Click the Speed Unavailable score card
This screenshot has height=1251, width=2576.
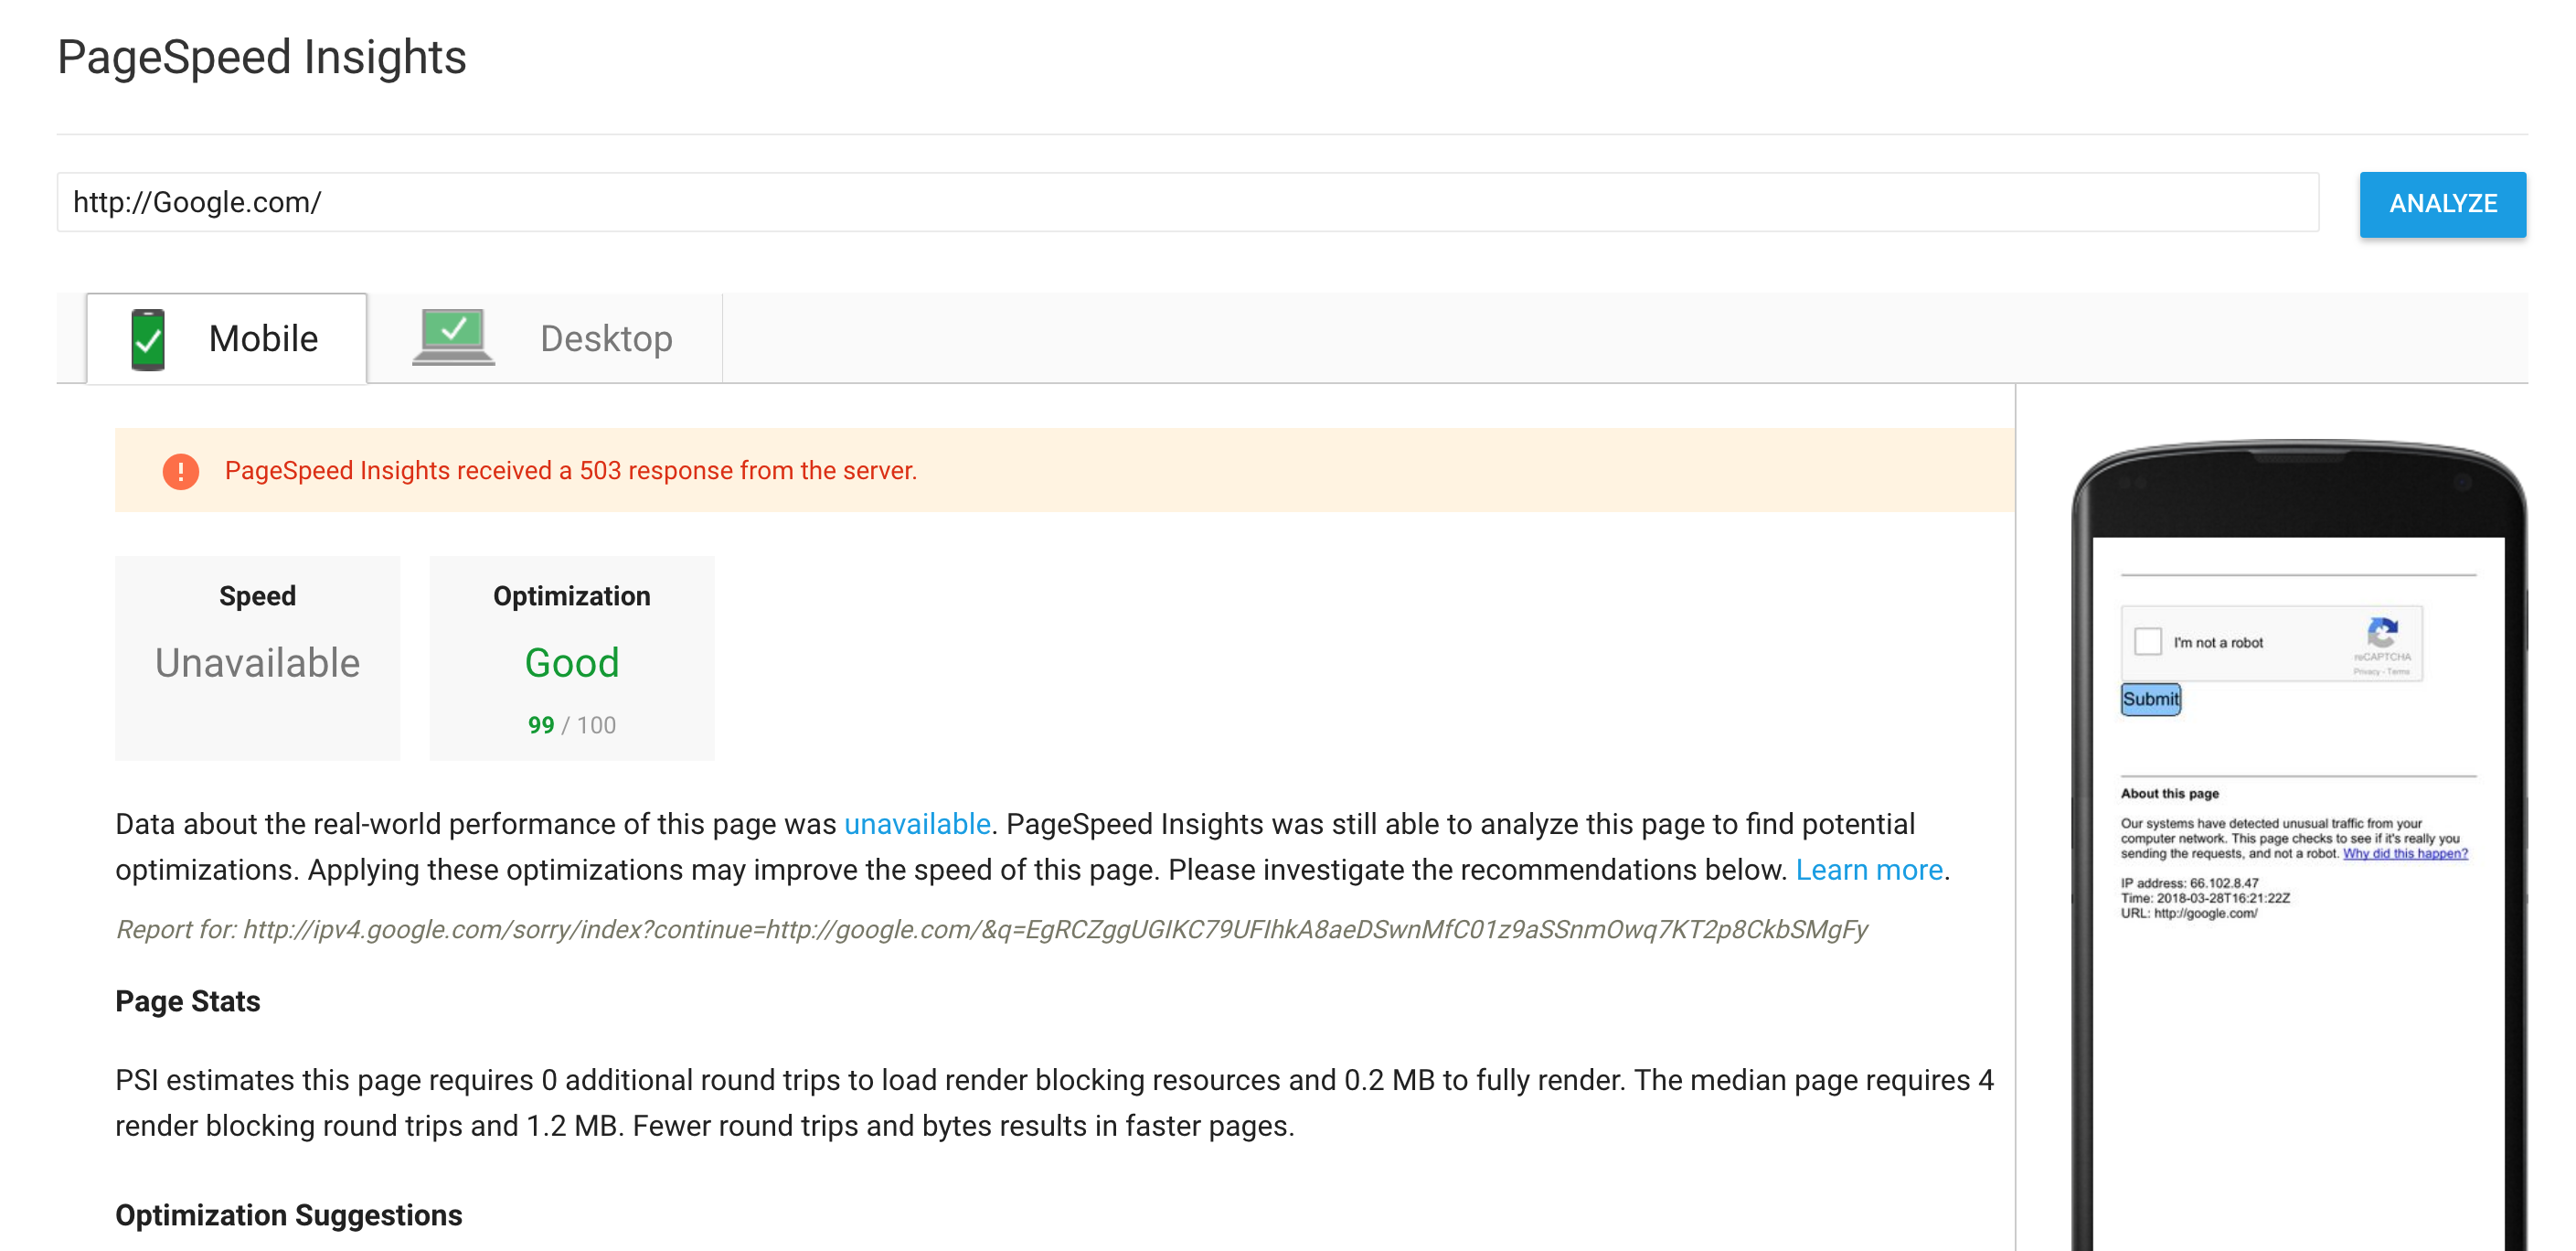click(258, 658)
